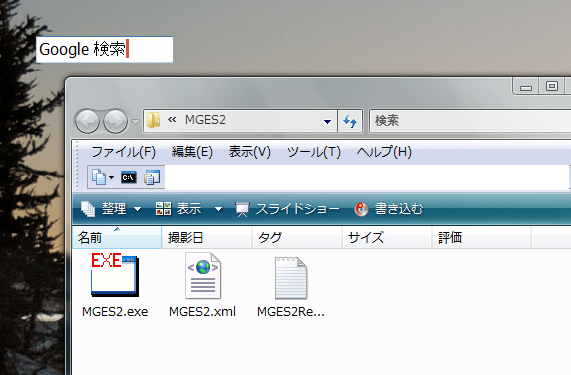
Task: Click the cascading windows toolbar icon
Action: point(152,177)
